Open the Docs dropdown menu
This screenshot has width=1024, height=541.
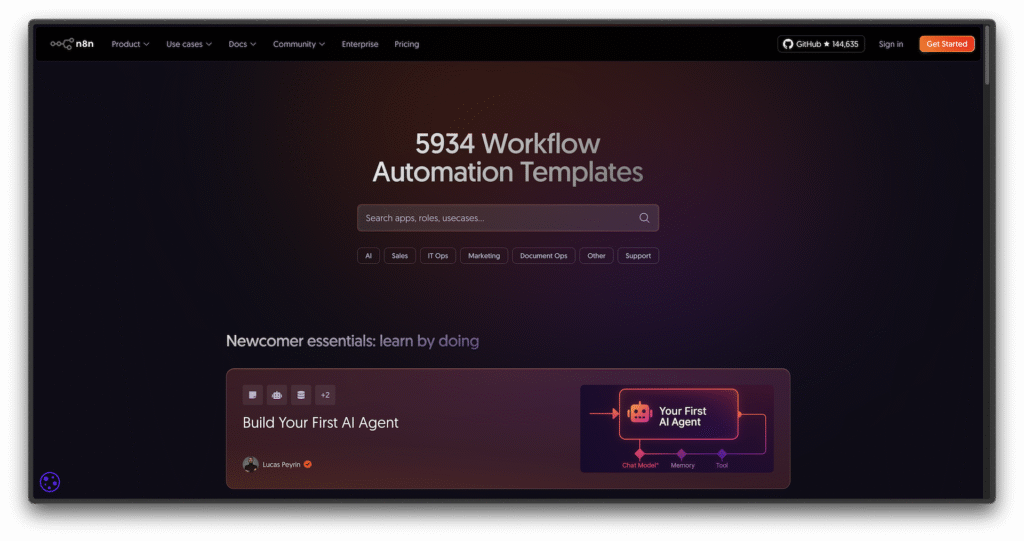pos(242,44)
